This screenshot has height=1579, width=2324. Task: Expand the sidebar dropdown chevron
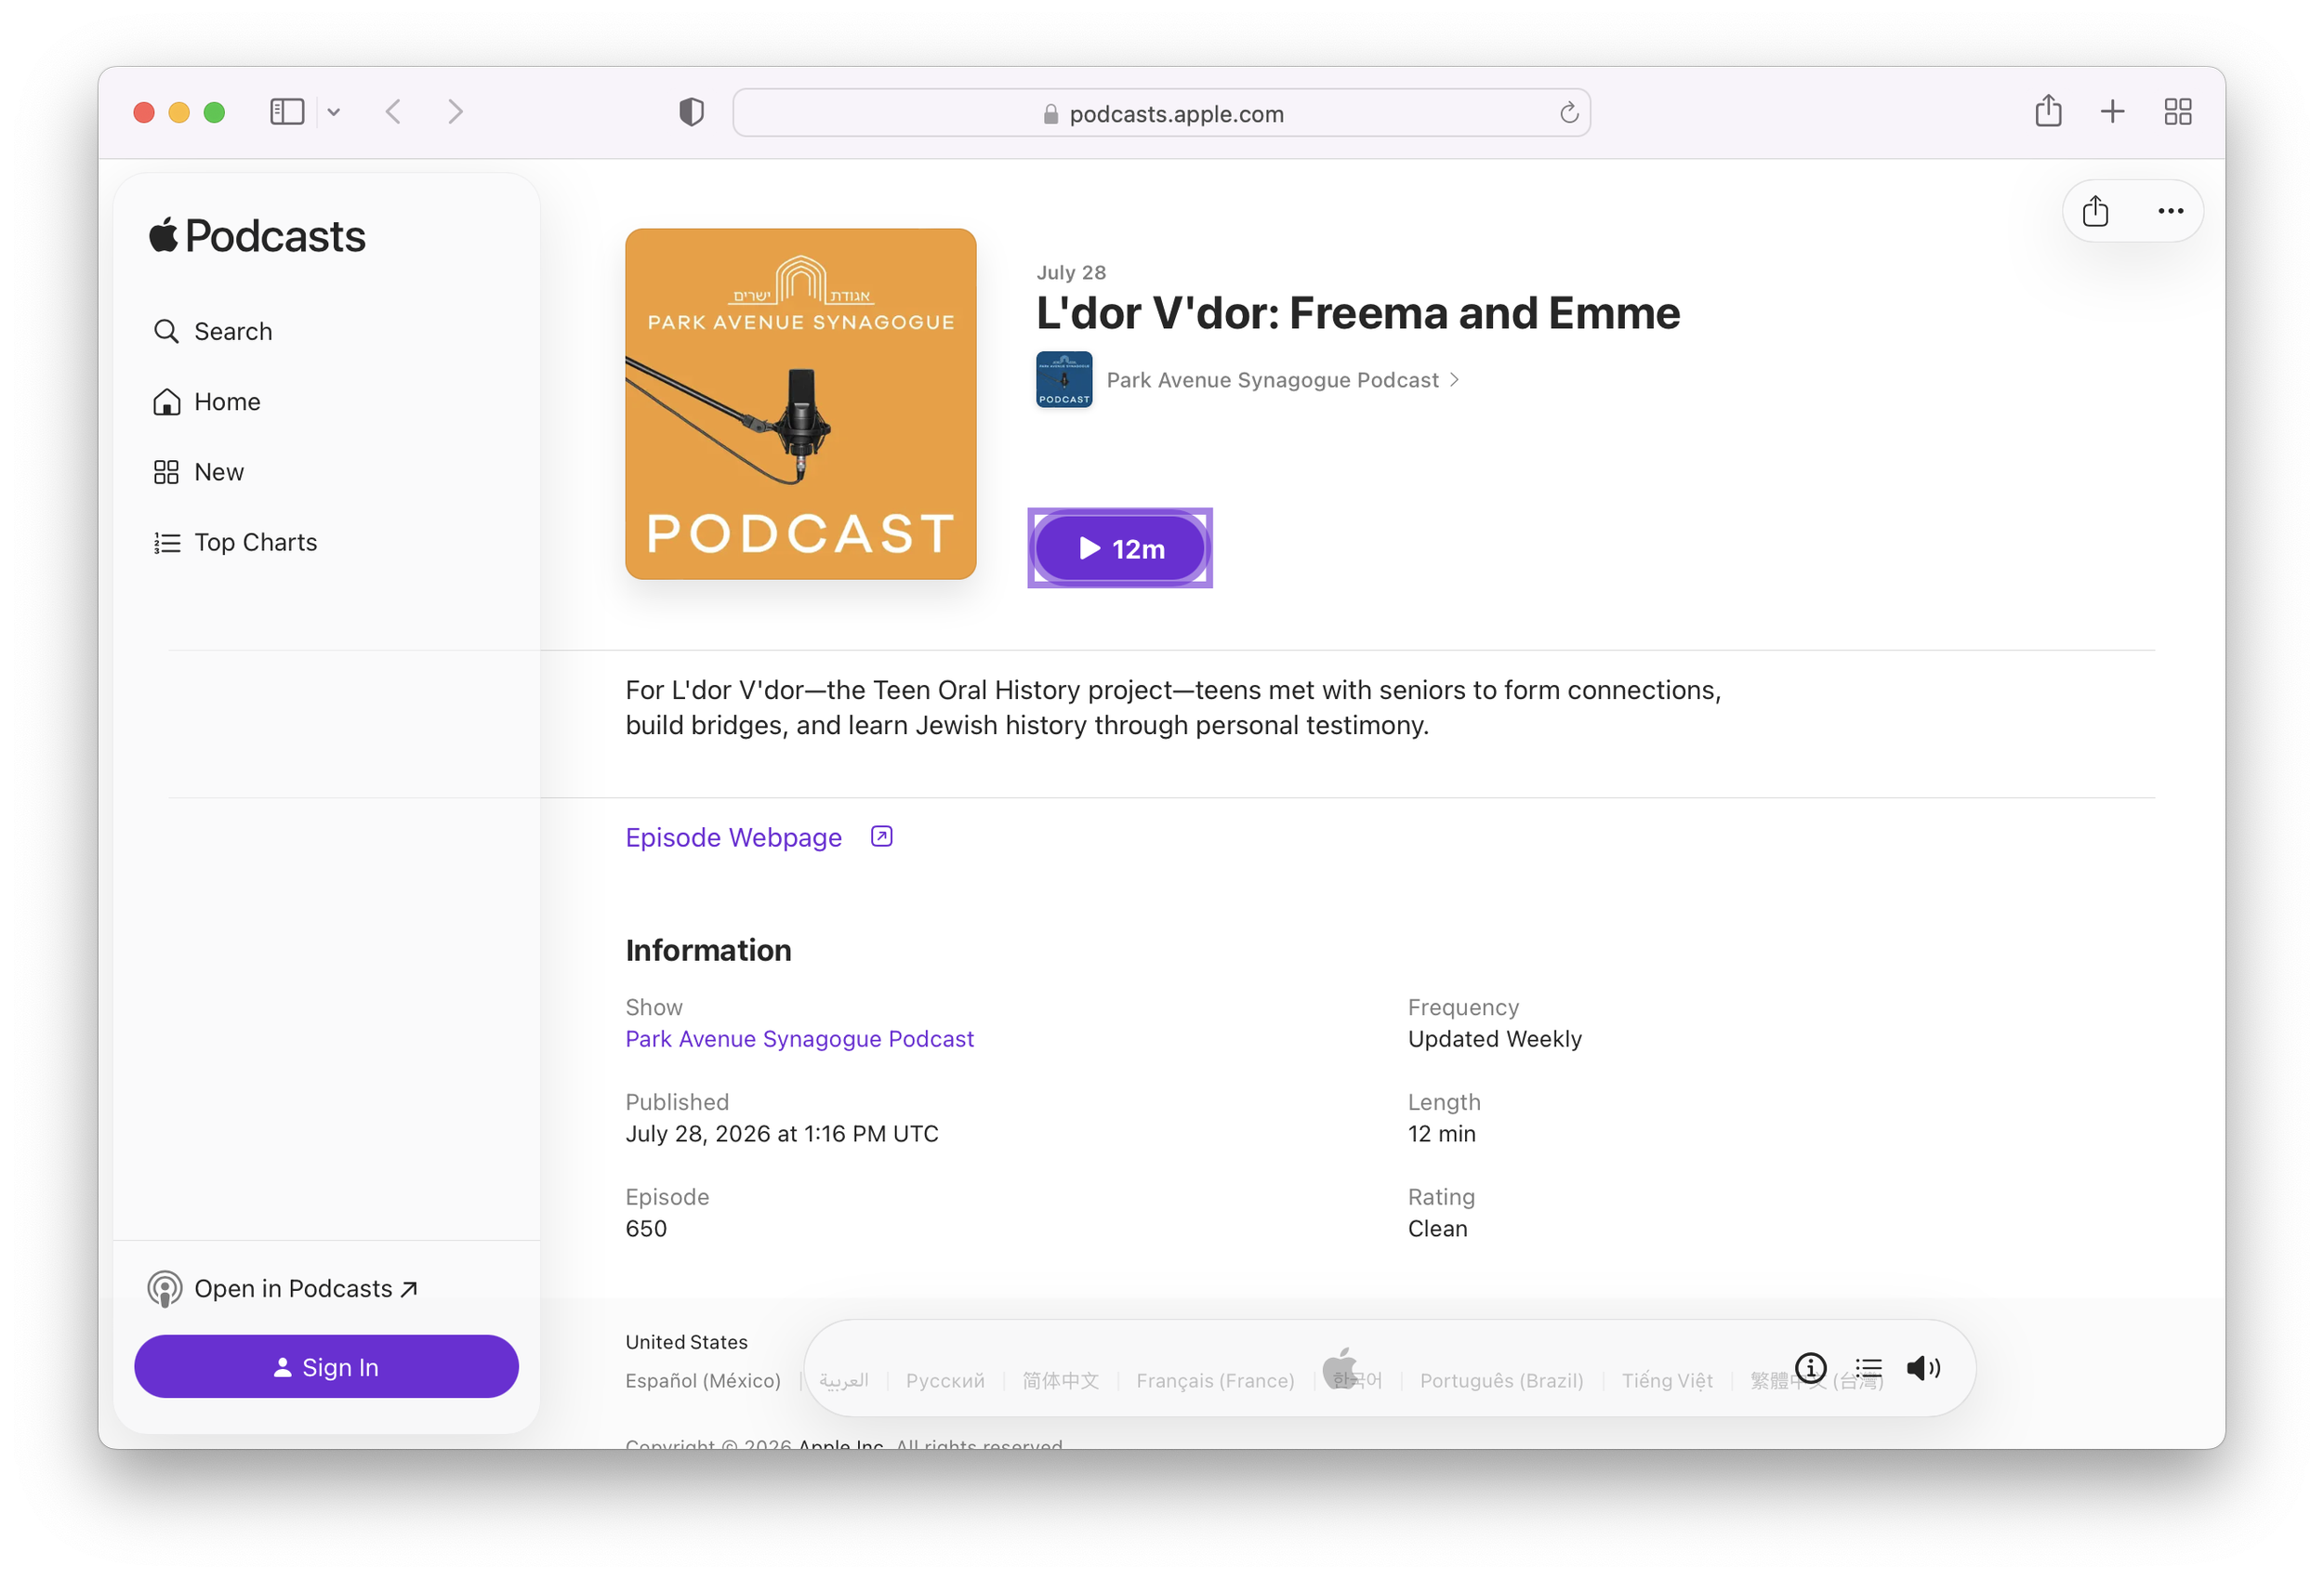334,112
